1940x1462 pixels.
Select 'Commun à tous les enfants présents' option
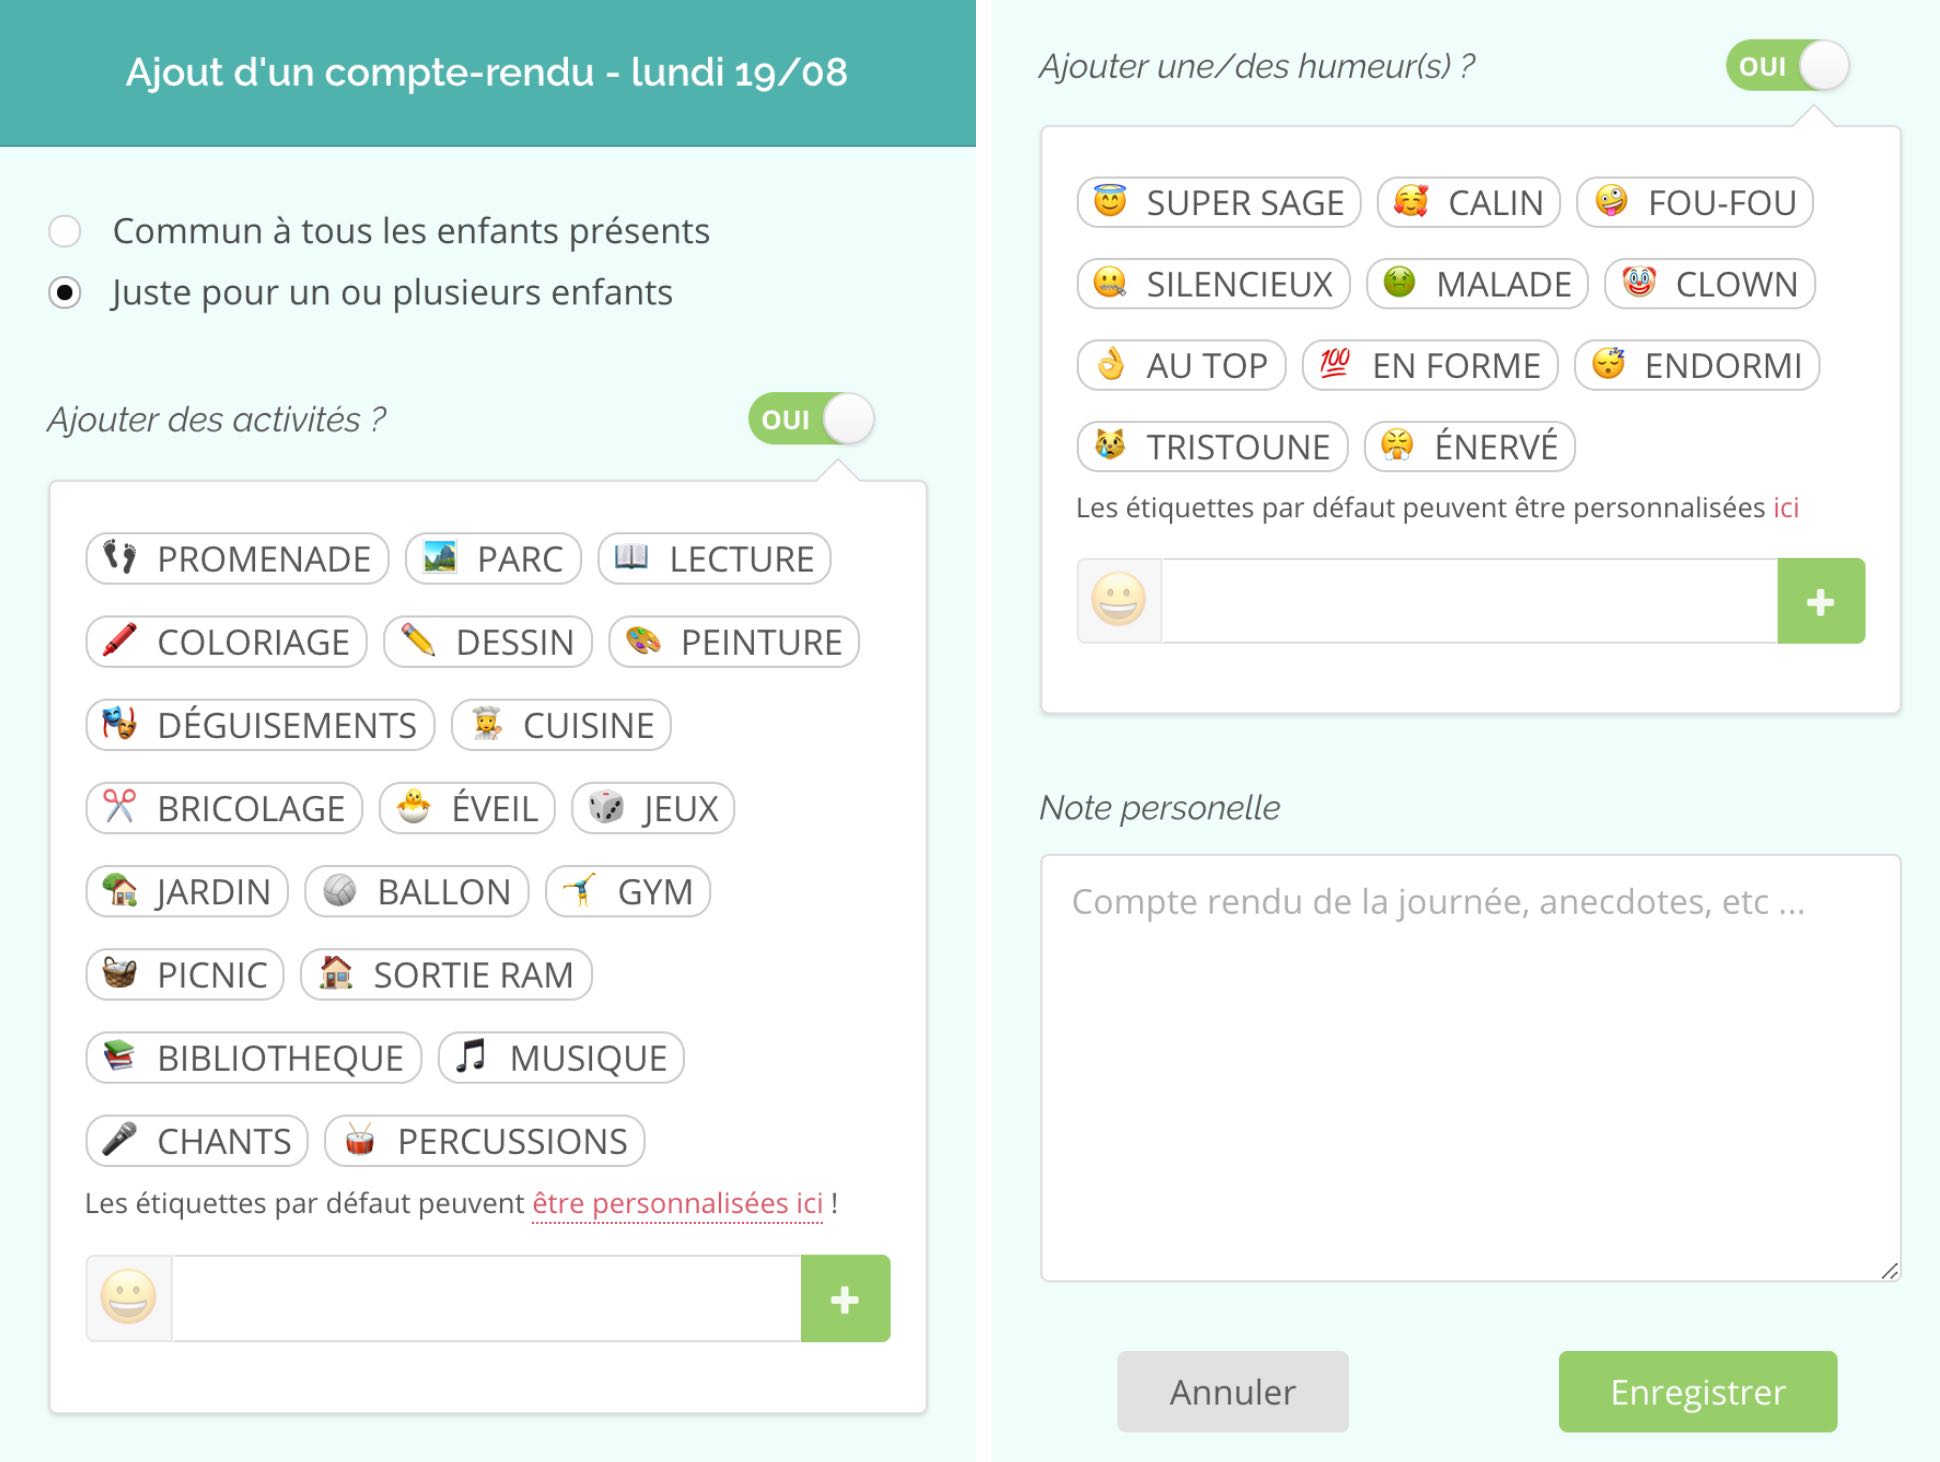(x=65, y=231)
